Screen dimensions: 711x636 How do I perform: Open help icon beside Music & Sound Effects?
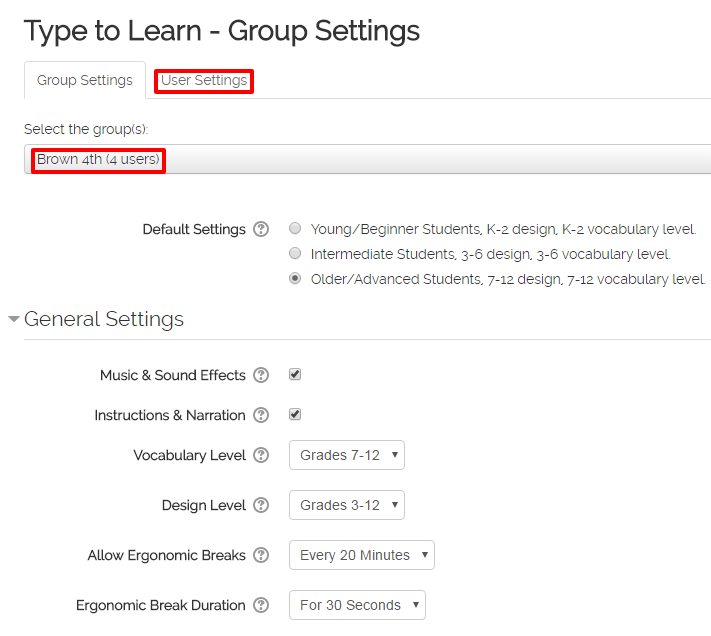pos(261,375)
